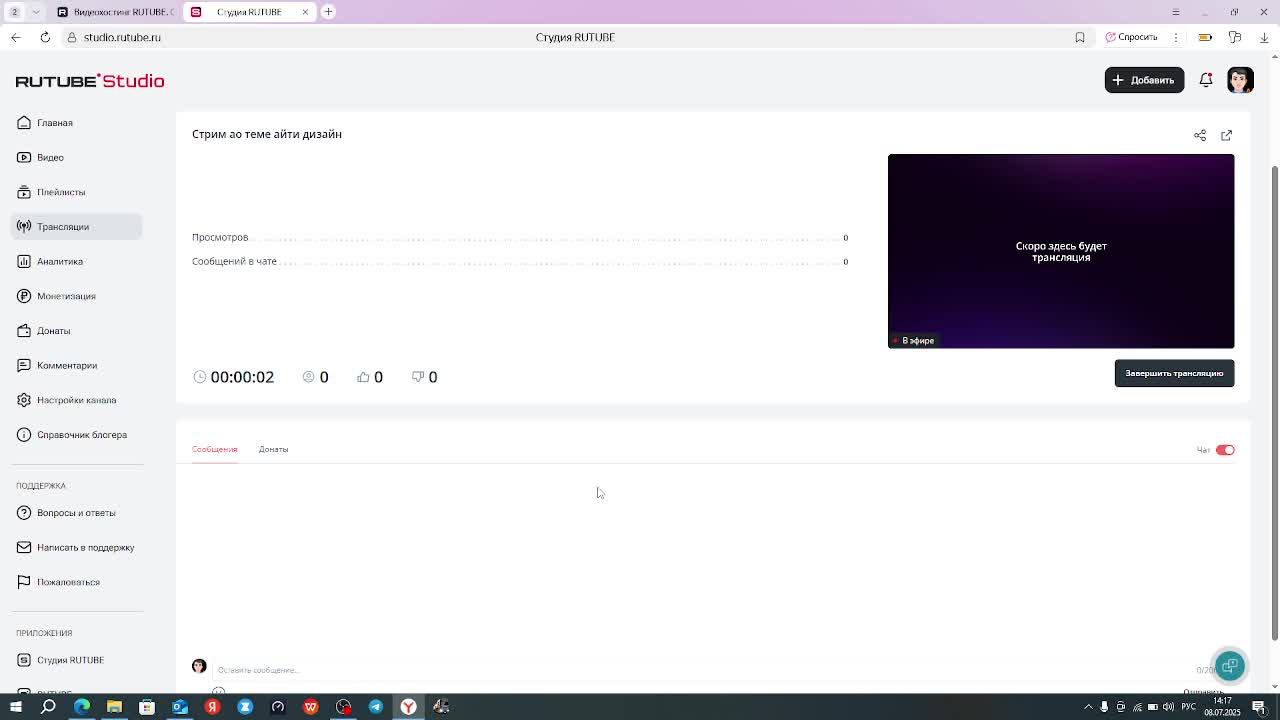
Task: Open Telegram from the taskbar
Action: point(376,707)
